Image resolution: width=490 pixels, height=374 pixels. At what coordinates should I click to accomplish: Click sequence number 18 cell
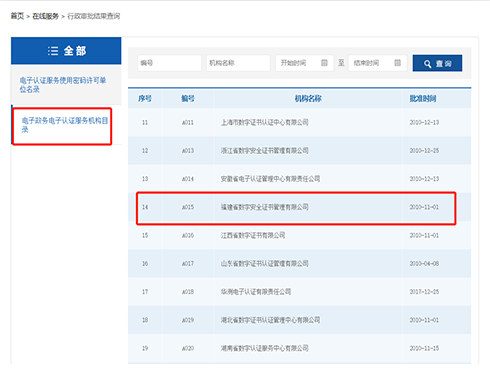point(145,320)
